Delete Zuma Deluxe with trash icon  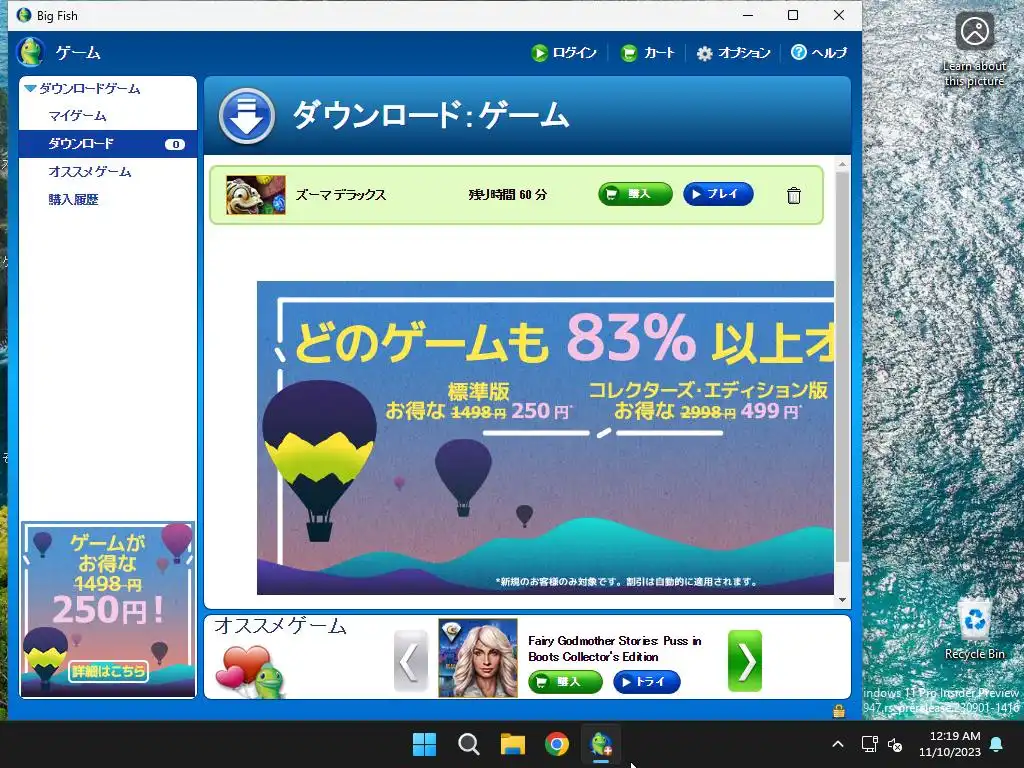coord(793,195)
